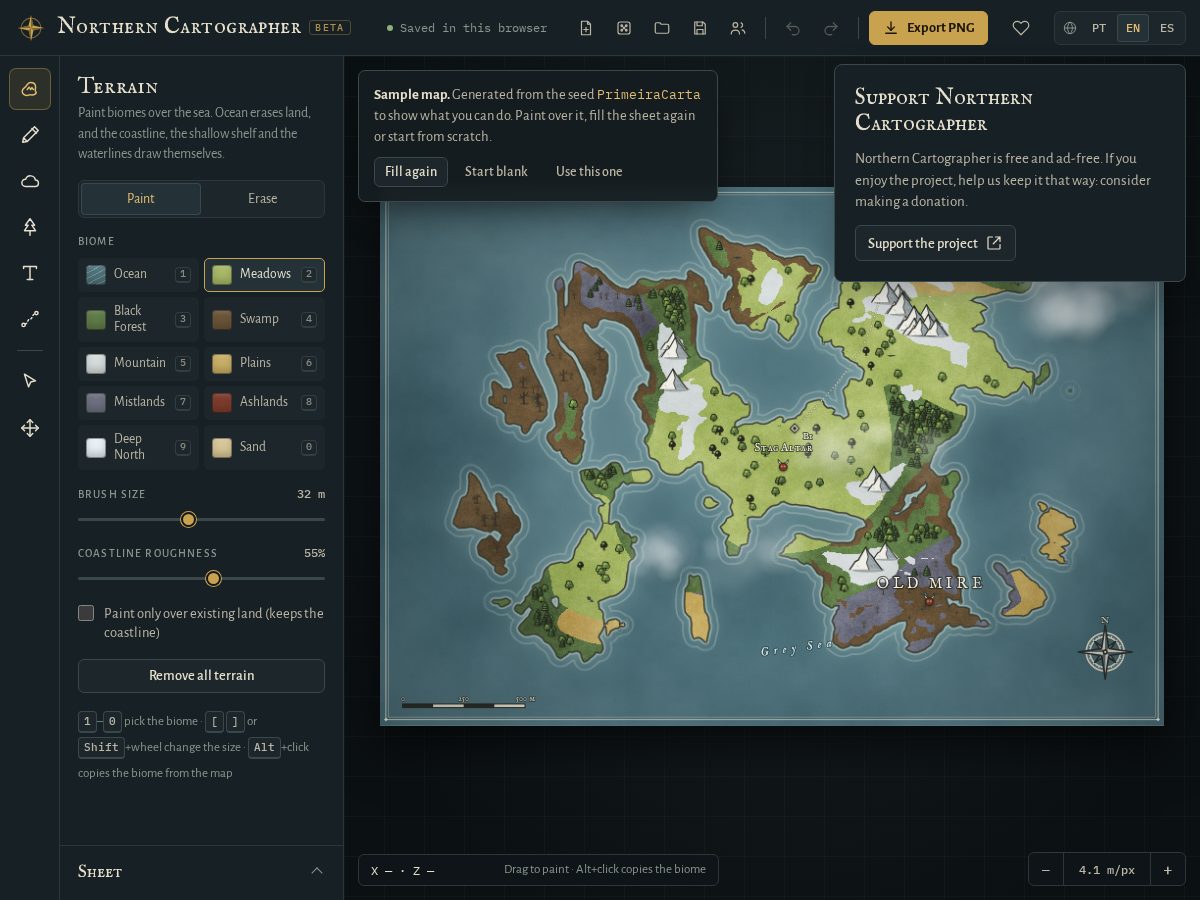Click the Grey Sea map label
This screenshot has height=900, width=1200.
[797, 649]
